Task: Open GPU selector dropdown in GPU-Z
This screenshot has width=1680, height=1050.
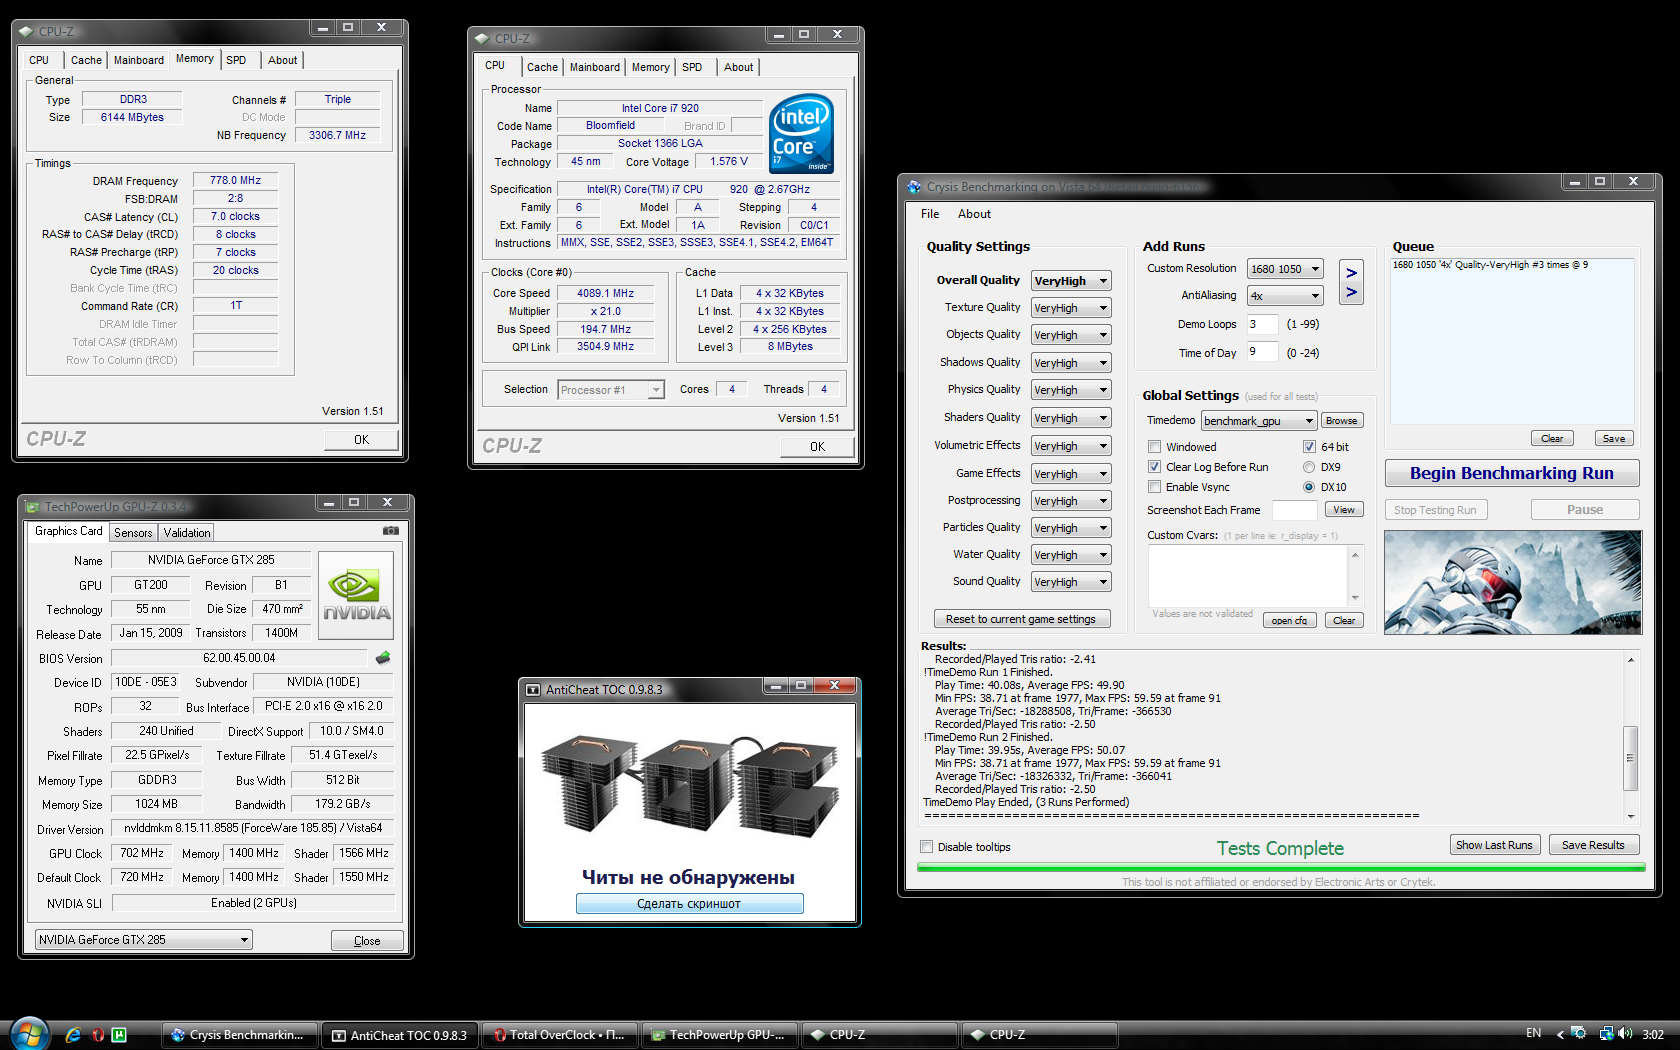Action: (143, 940)
